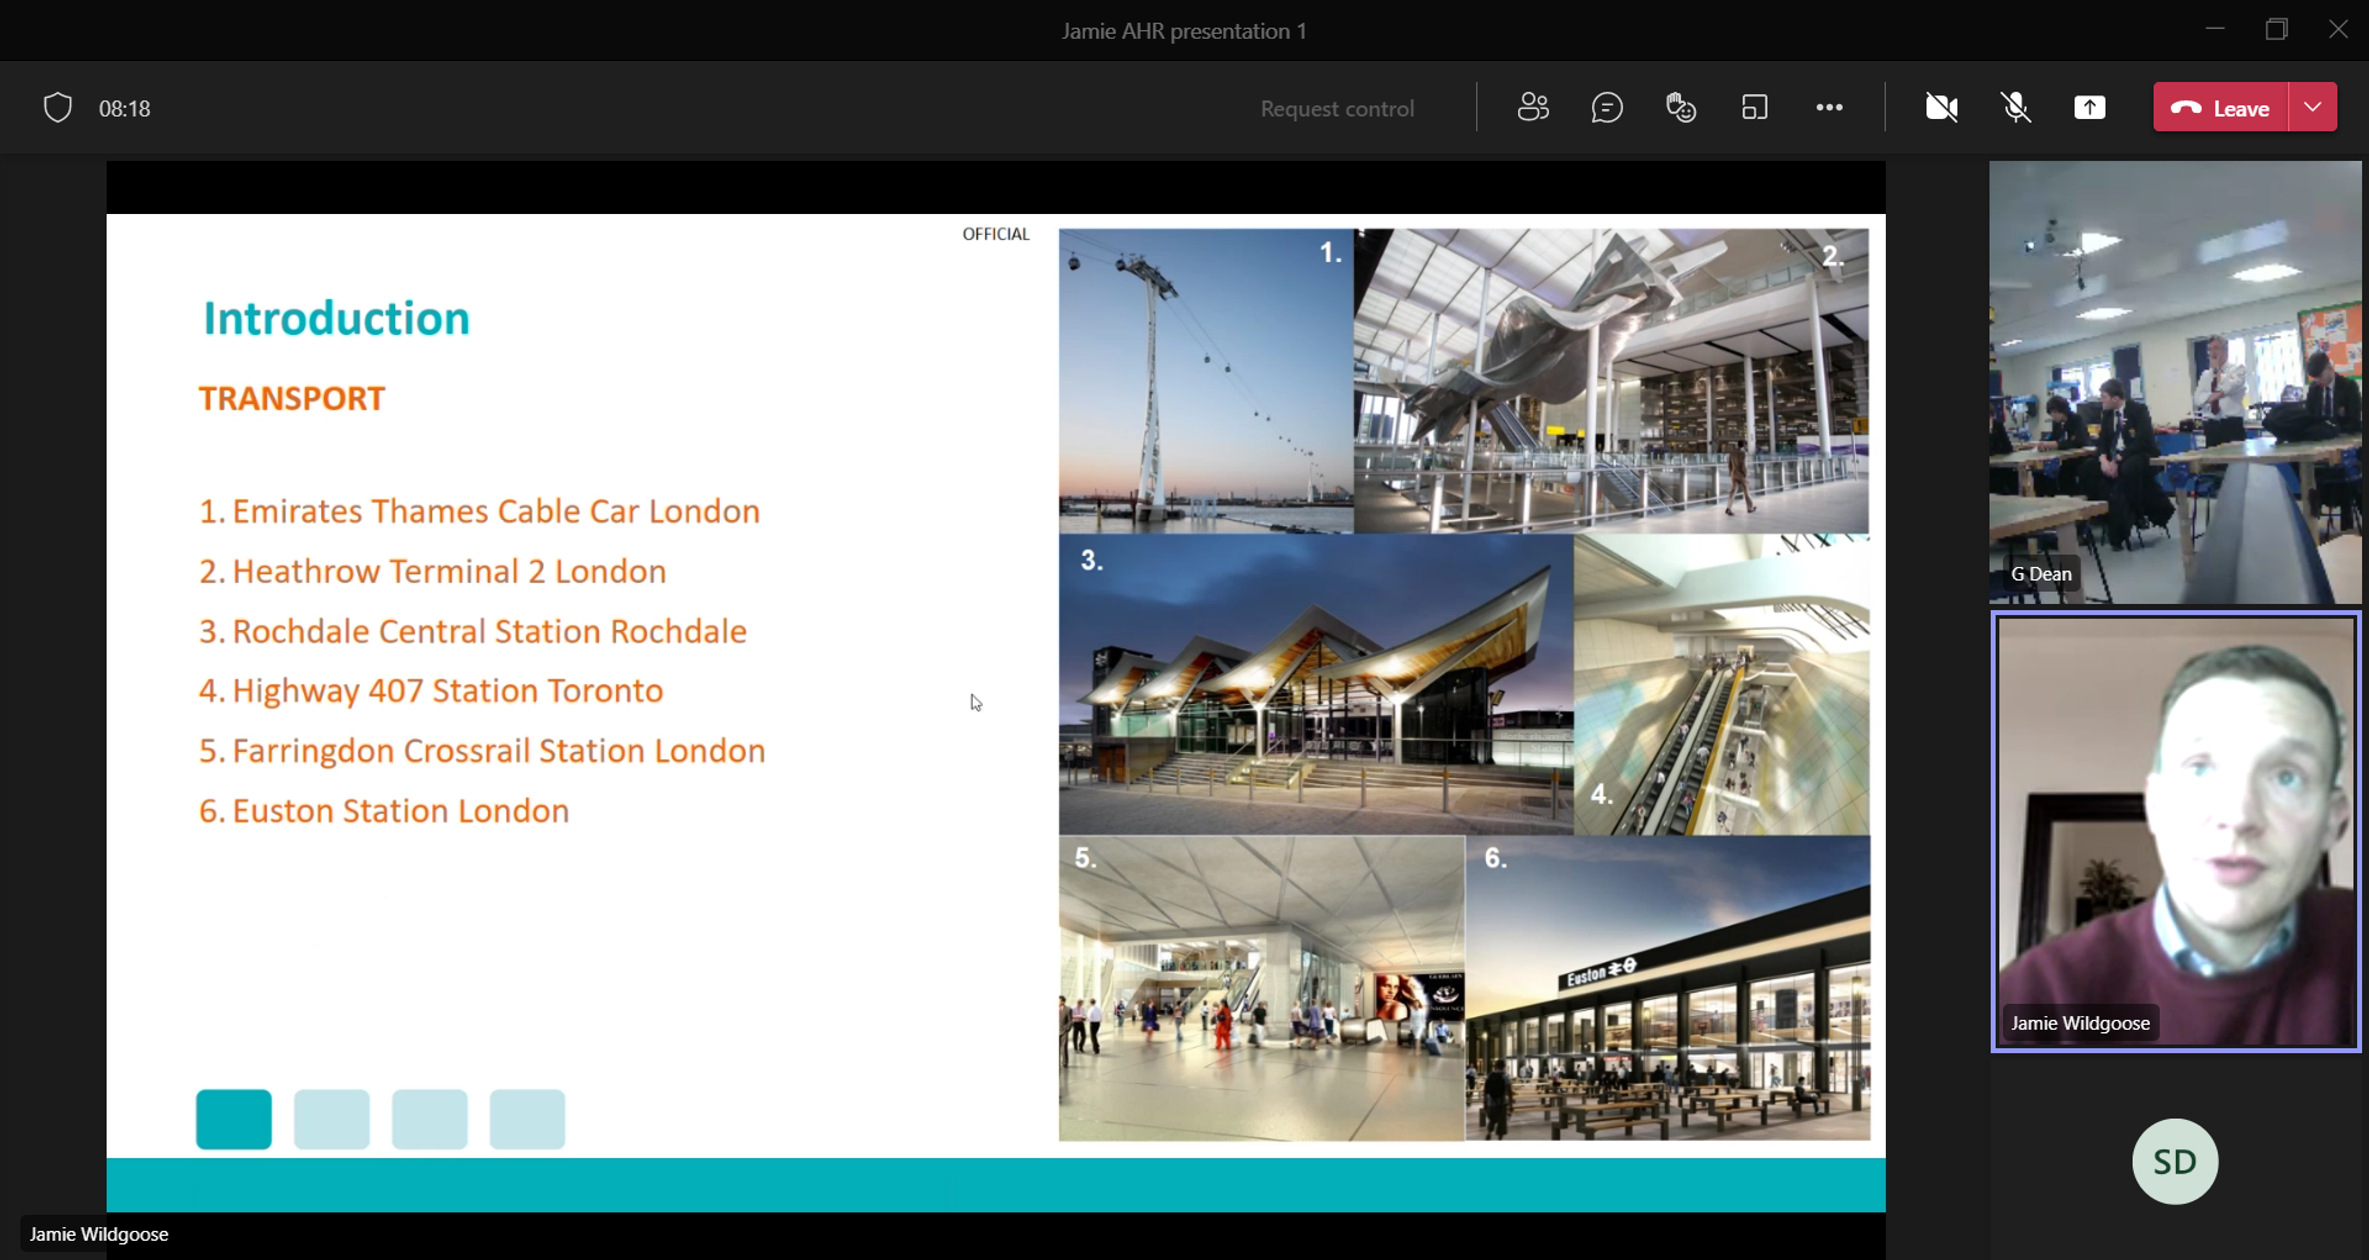
Task: Click the SD participant avatar
Action: 2175,1161
